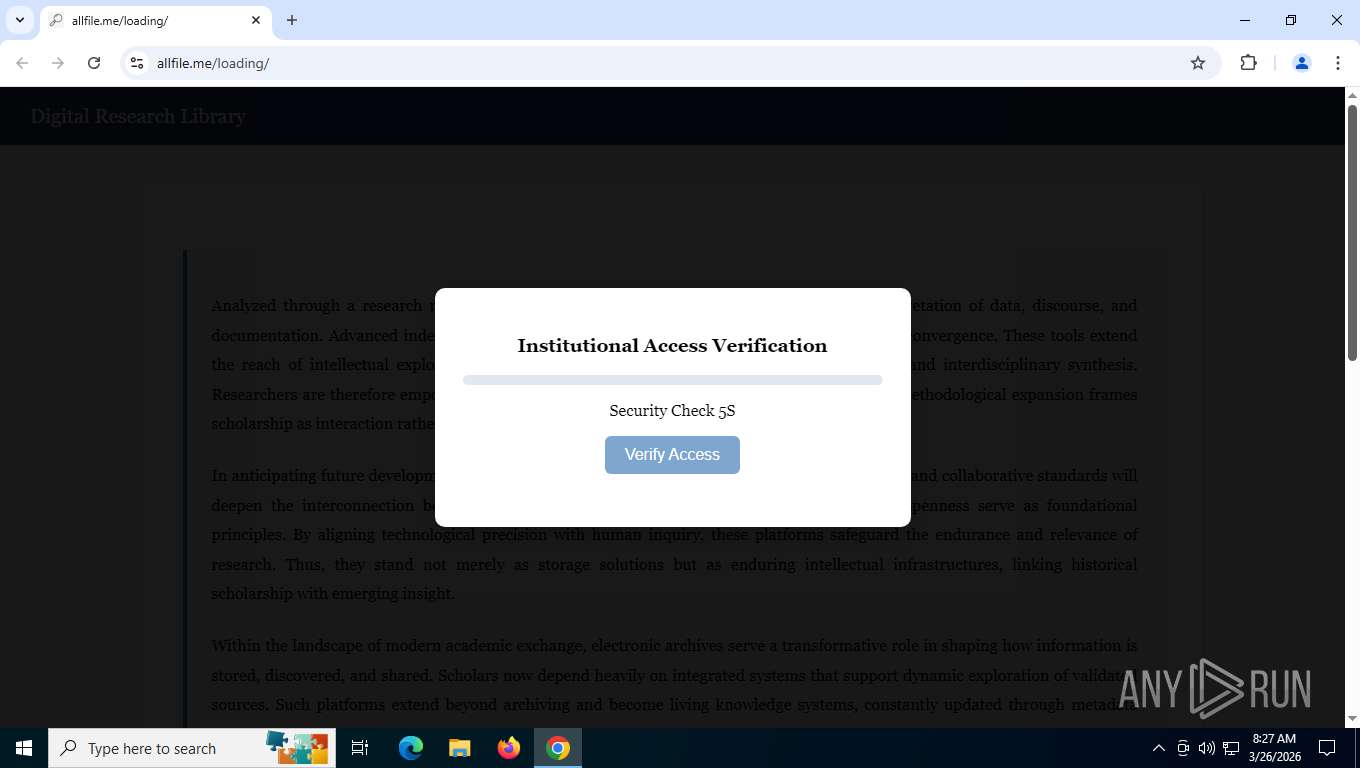Open the clock showing 8:27 AM
The image size is (1360, 768).
(1274, 748)
